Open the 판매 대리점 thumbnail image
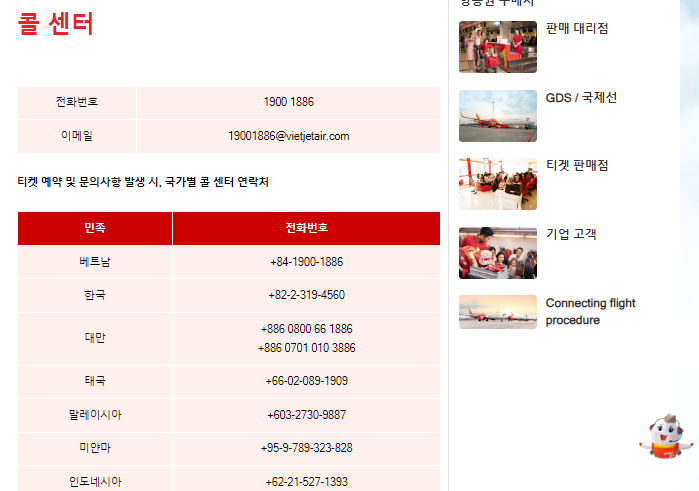The height and width of the screenshot is (491, 699). (x=498, y=47)
